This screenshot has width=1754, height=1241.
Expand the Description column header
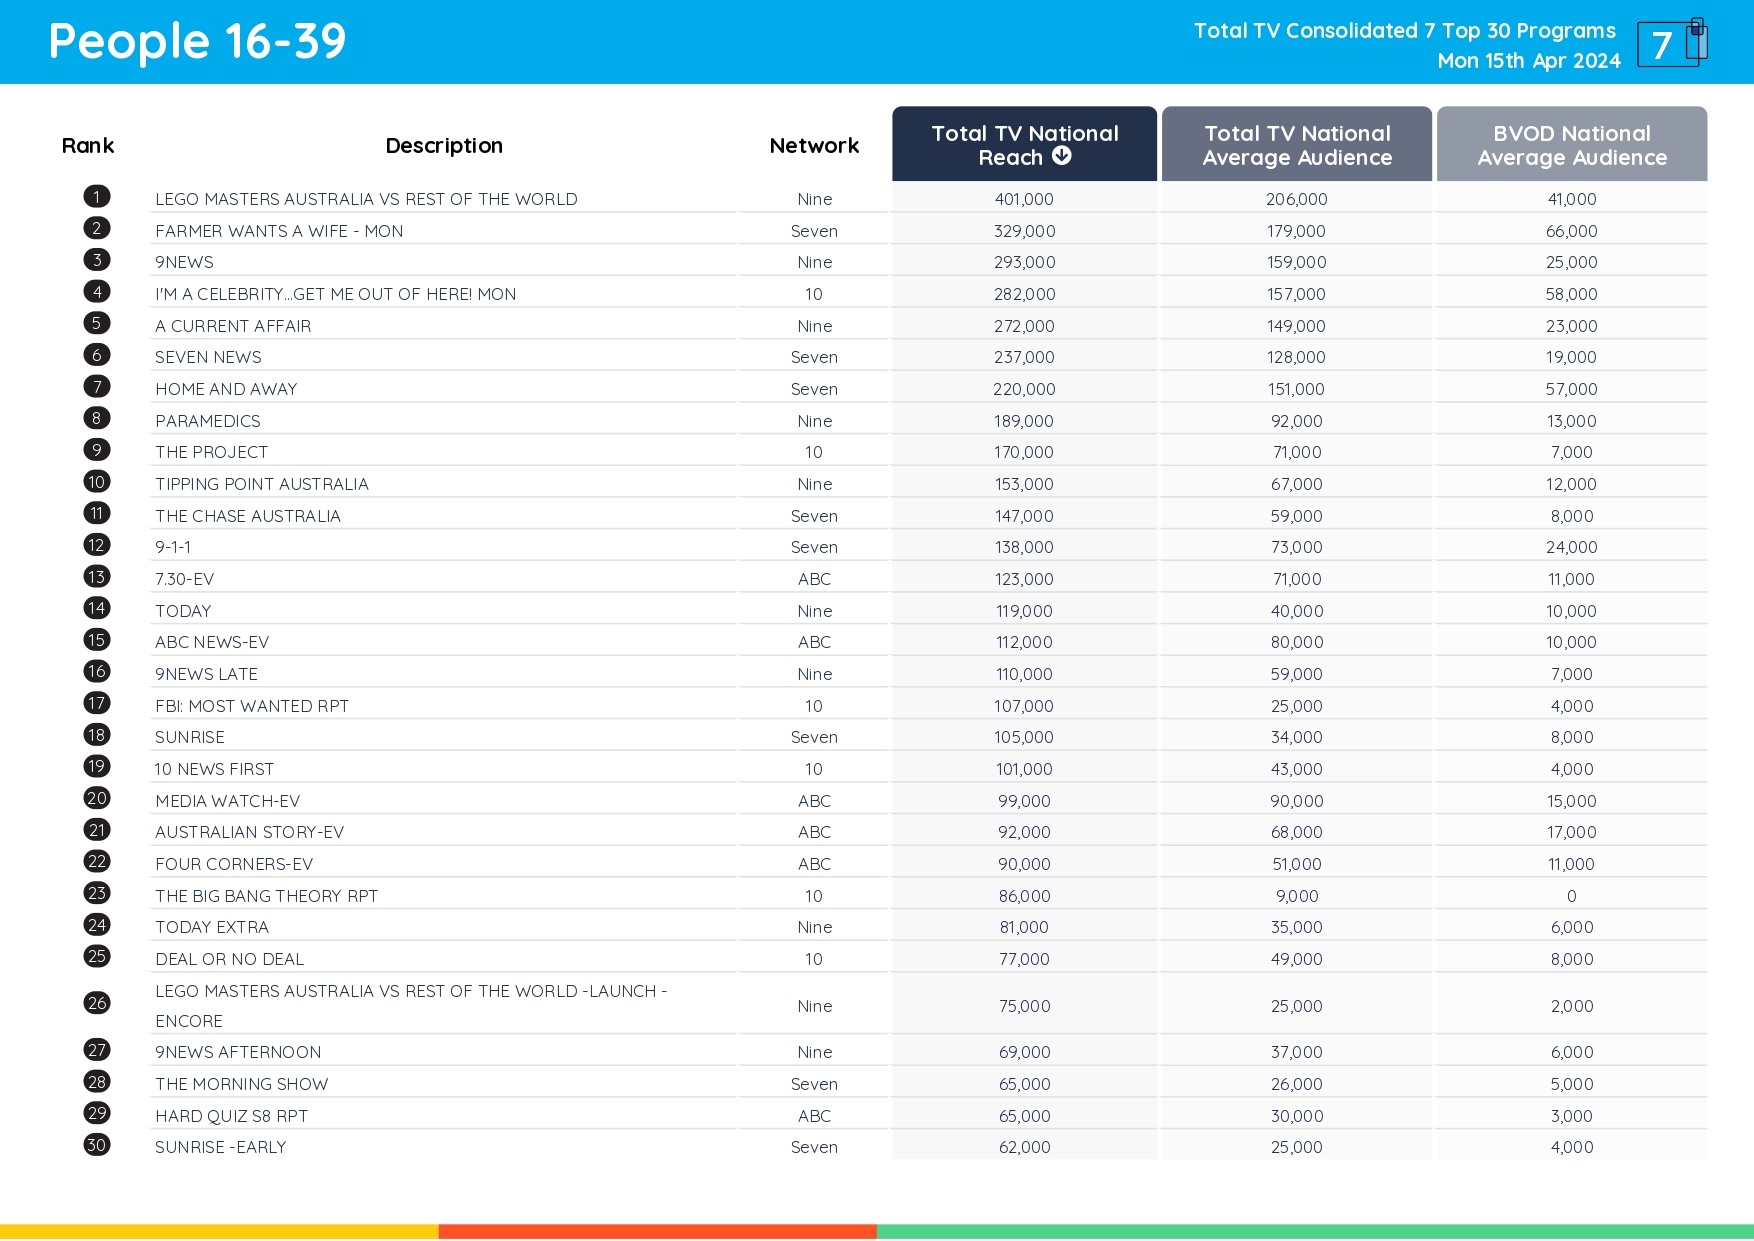point(444,144)
